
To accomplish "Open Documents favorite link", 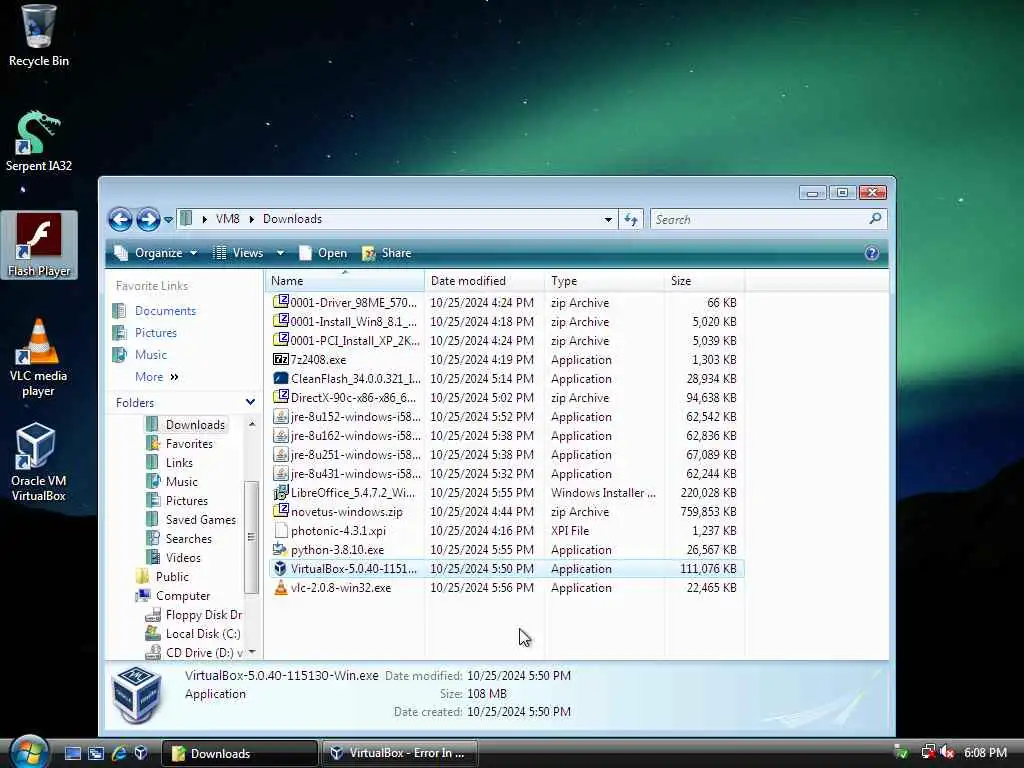I will click(x=165, y=311).
